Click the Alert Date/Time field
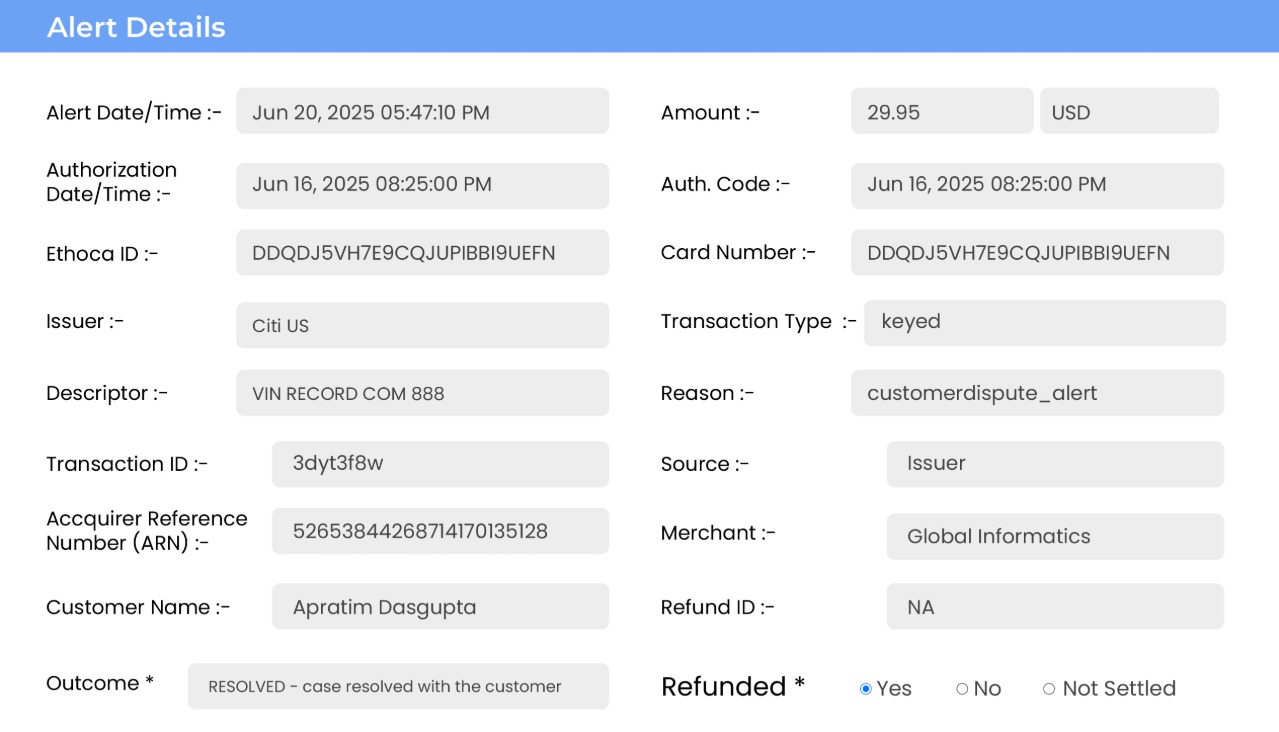Image resolution: width=1279 pixels, height=732 pixels. click(422, 111)
